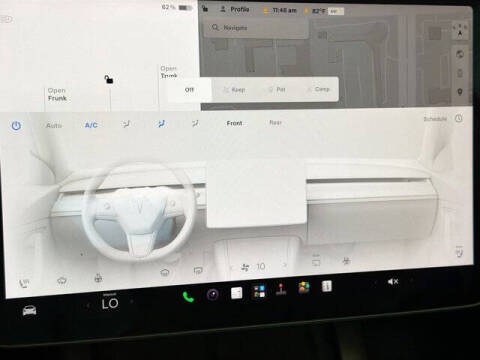Open the Arcade joystick app

tap(281, 289)
